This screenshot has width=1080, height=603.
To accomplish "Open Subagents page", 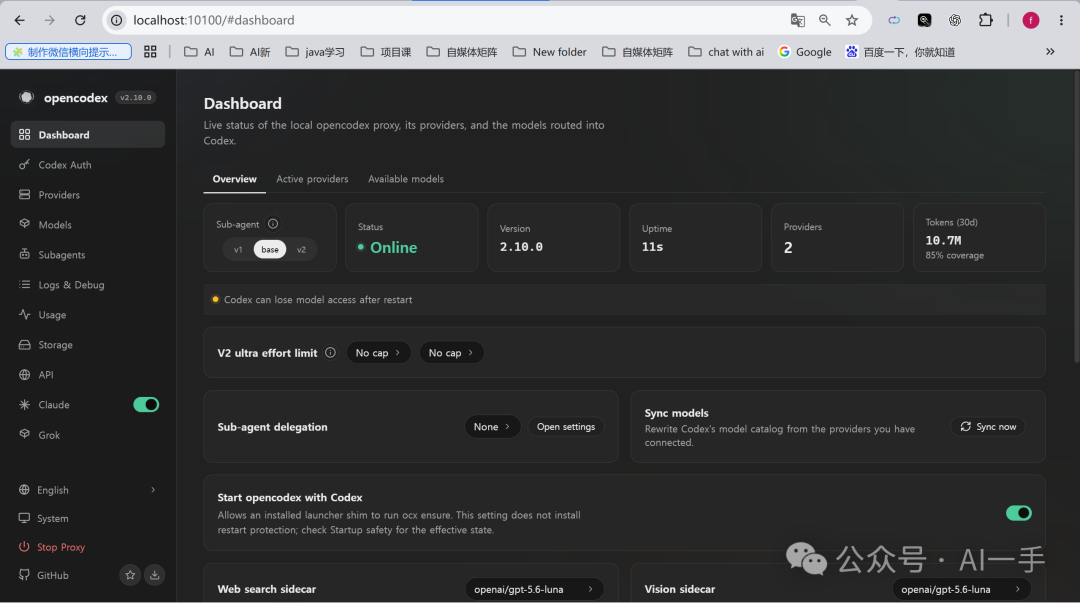I will point(87,255).
